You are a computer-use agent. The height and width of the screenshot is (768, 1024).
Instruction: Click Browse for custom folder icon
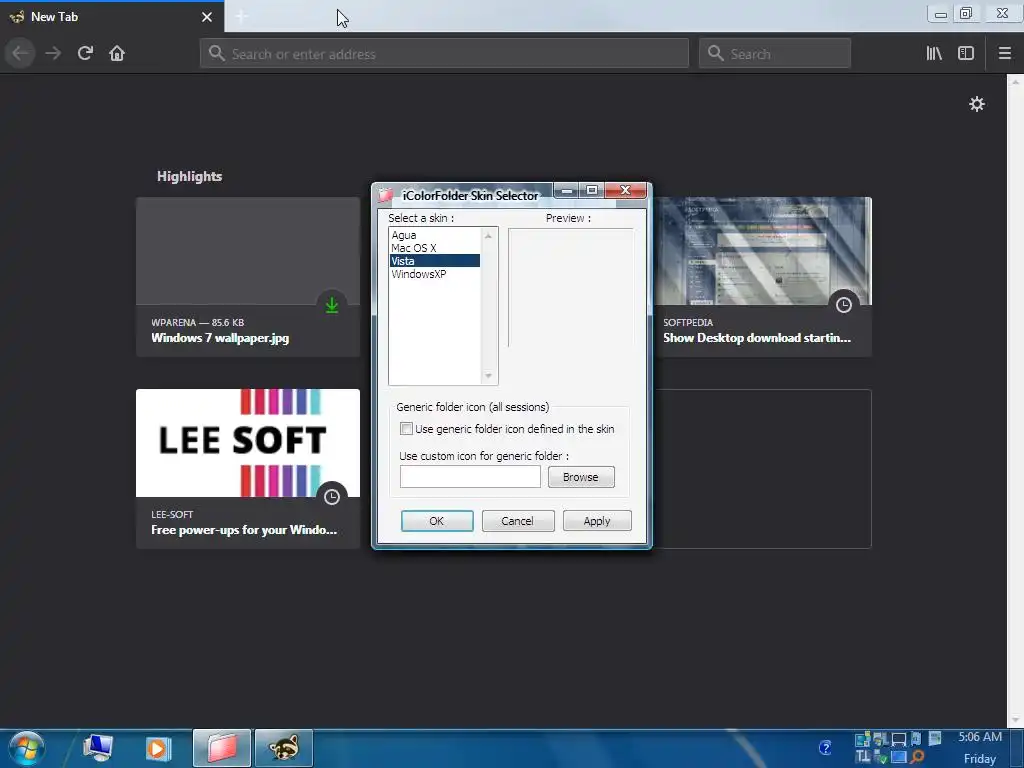coord(581,477)
